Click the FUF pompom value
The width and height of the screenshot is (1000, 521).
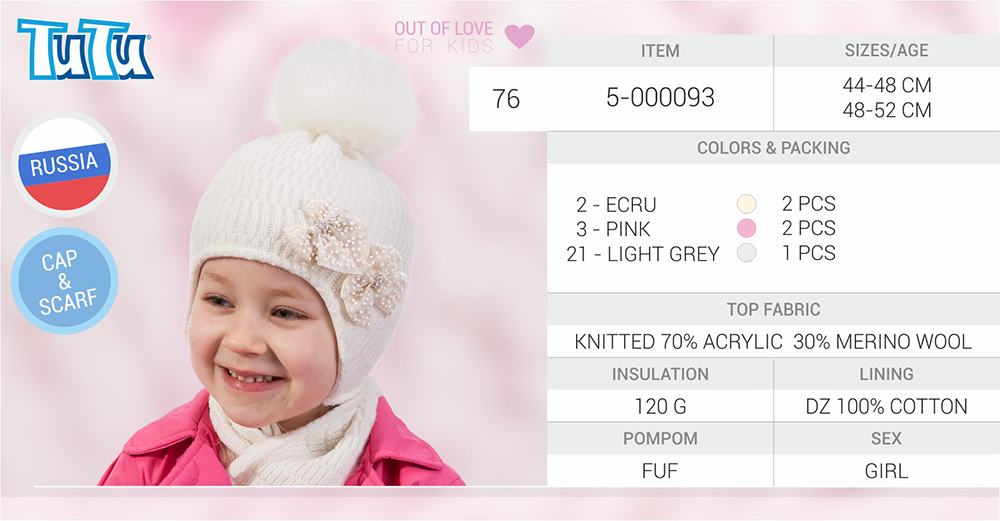660,471
